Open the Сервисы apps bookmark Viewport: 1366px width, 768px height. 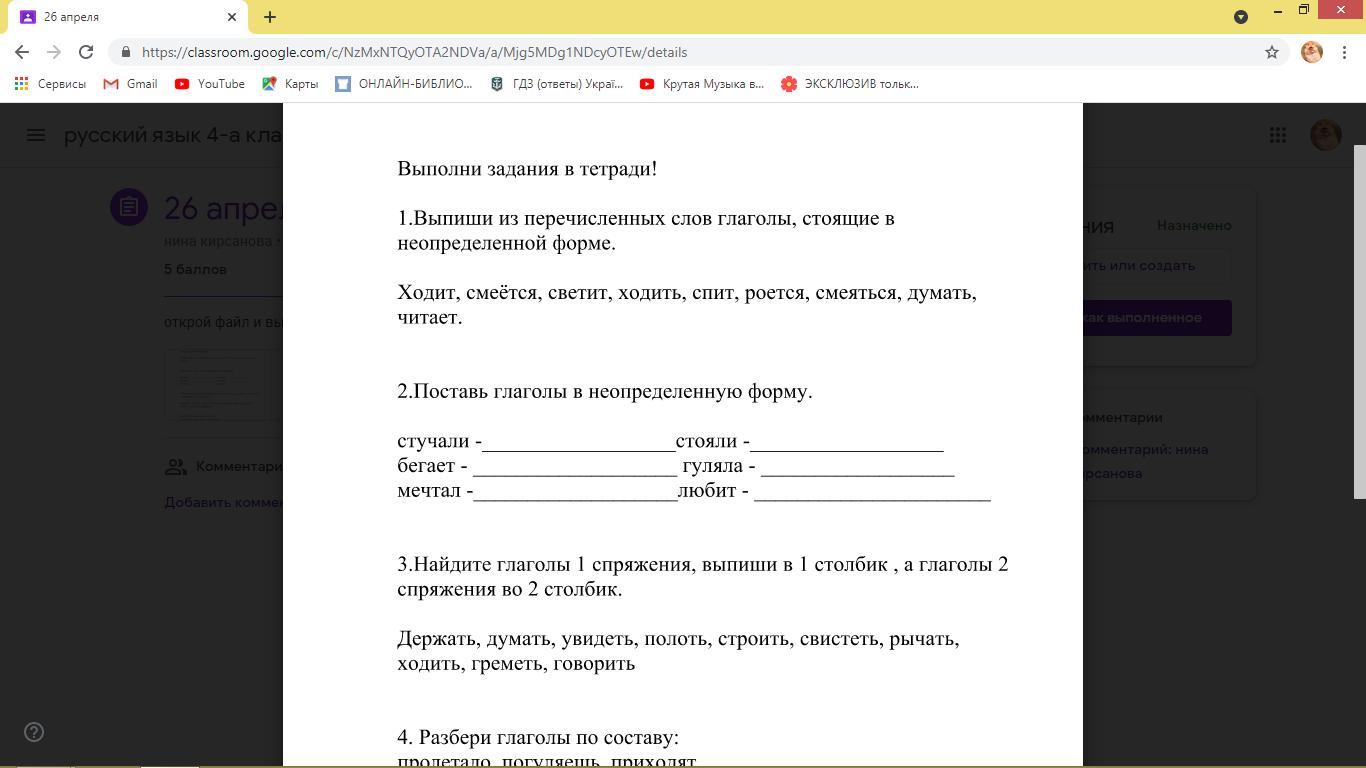click(50, 84)
